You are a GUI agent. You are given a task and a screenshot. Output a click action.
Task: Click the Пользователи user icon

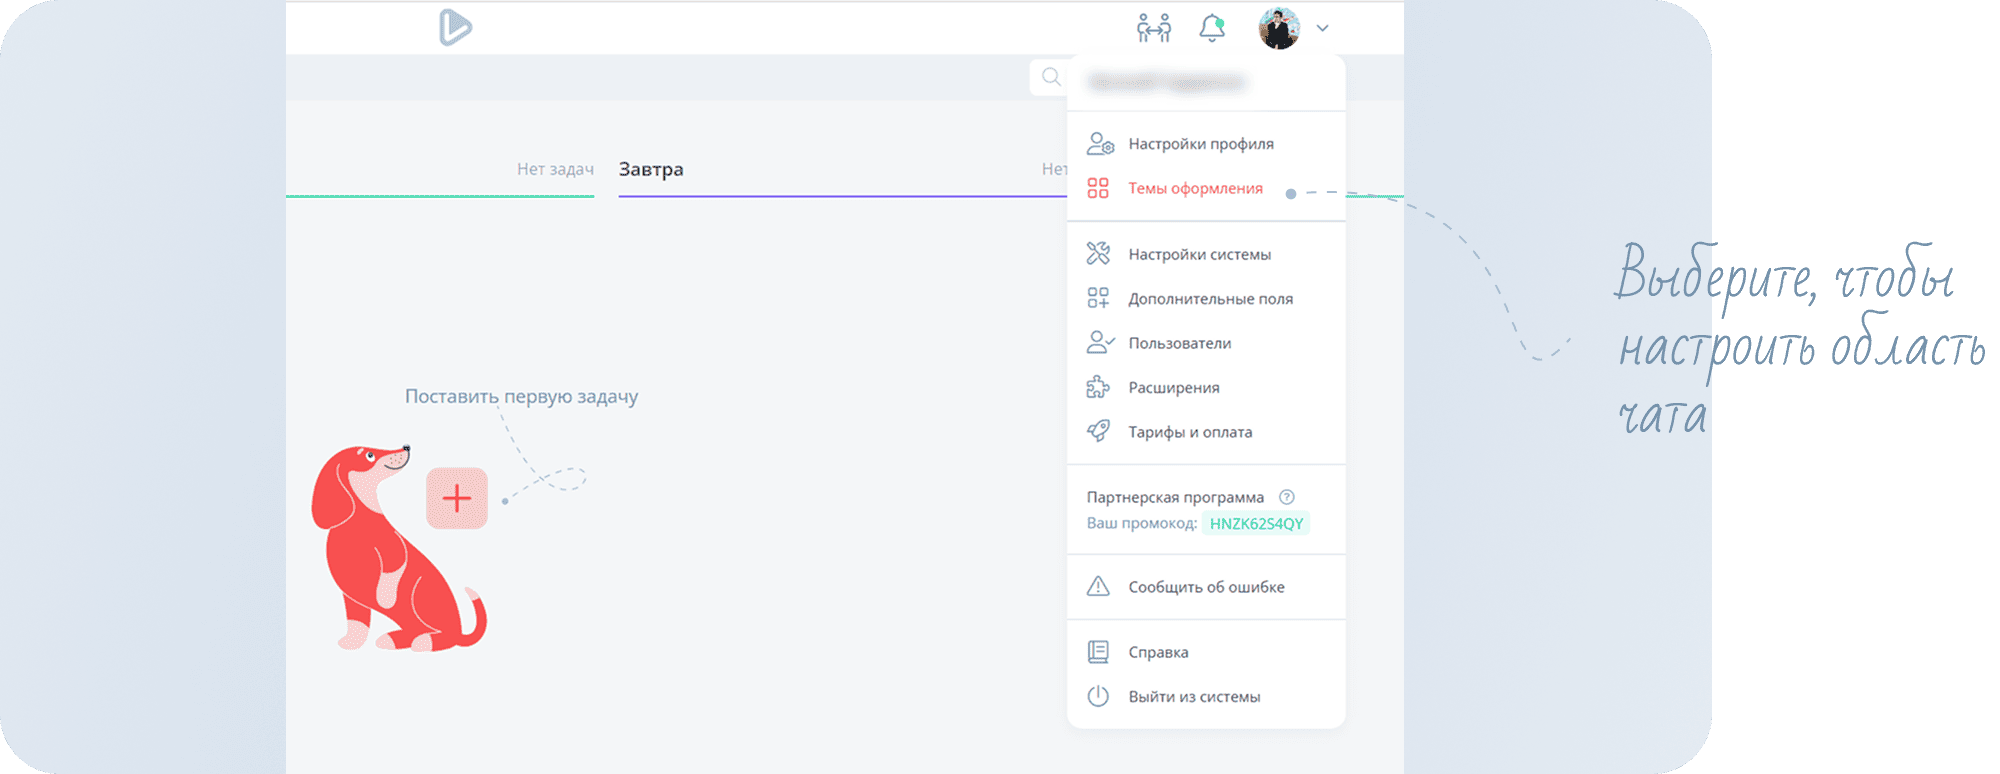pyautogui.click(x=1099, y=343)
